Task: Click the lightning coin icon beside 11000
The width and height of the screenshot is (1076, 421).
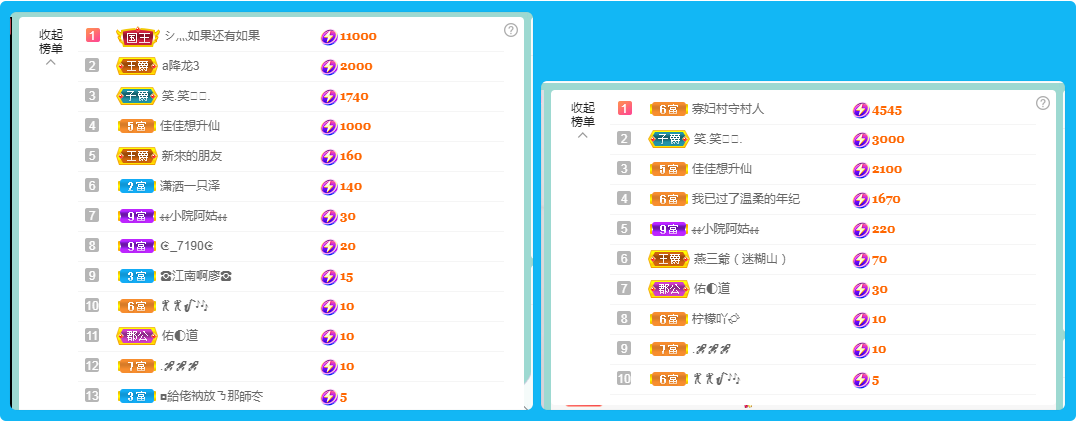Action: pyautogui.click(x=329, y=36)
